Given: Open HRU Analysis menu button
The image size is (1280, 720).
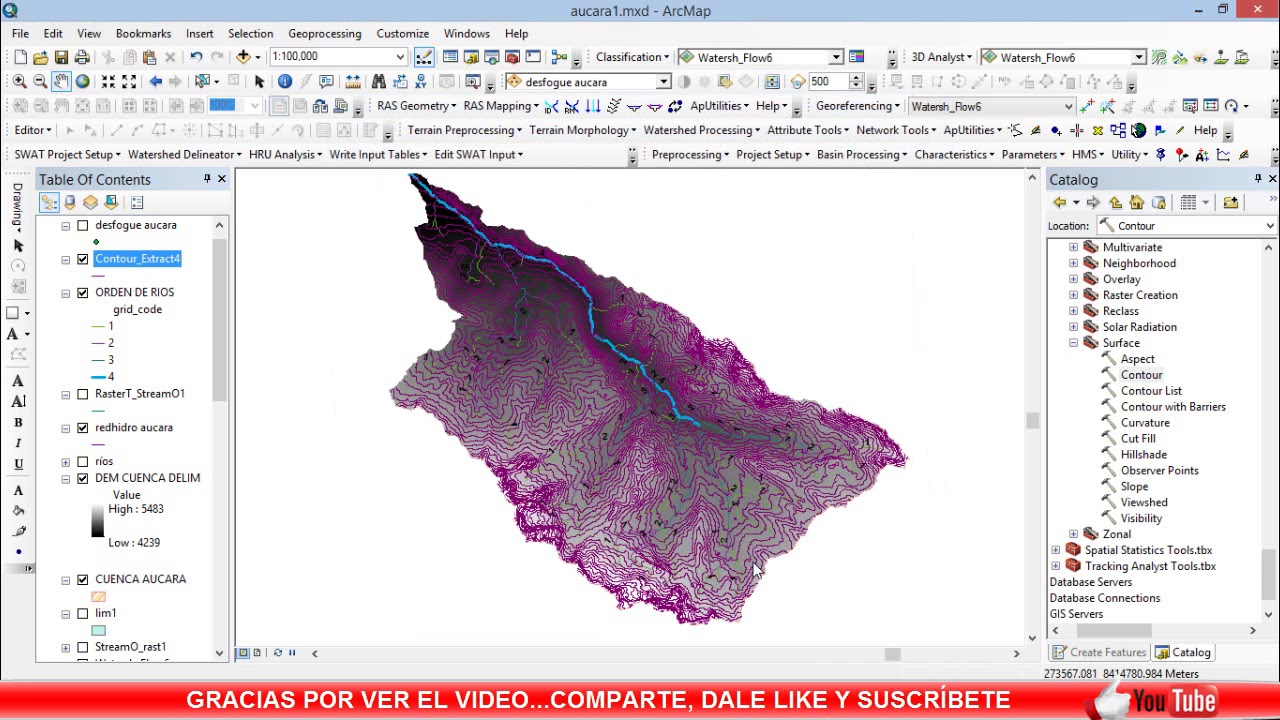Looking at the screenshot, I should pyautogui.click(x=285, y=155).
